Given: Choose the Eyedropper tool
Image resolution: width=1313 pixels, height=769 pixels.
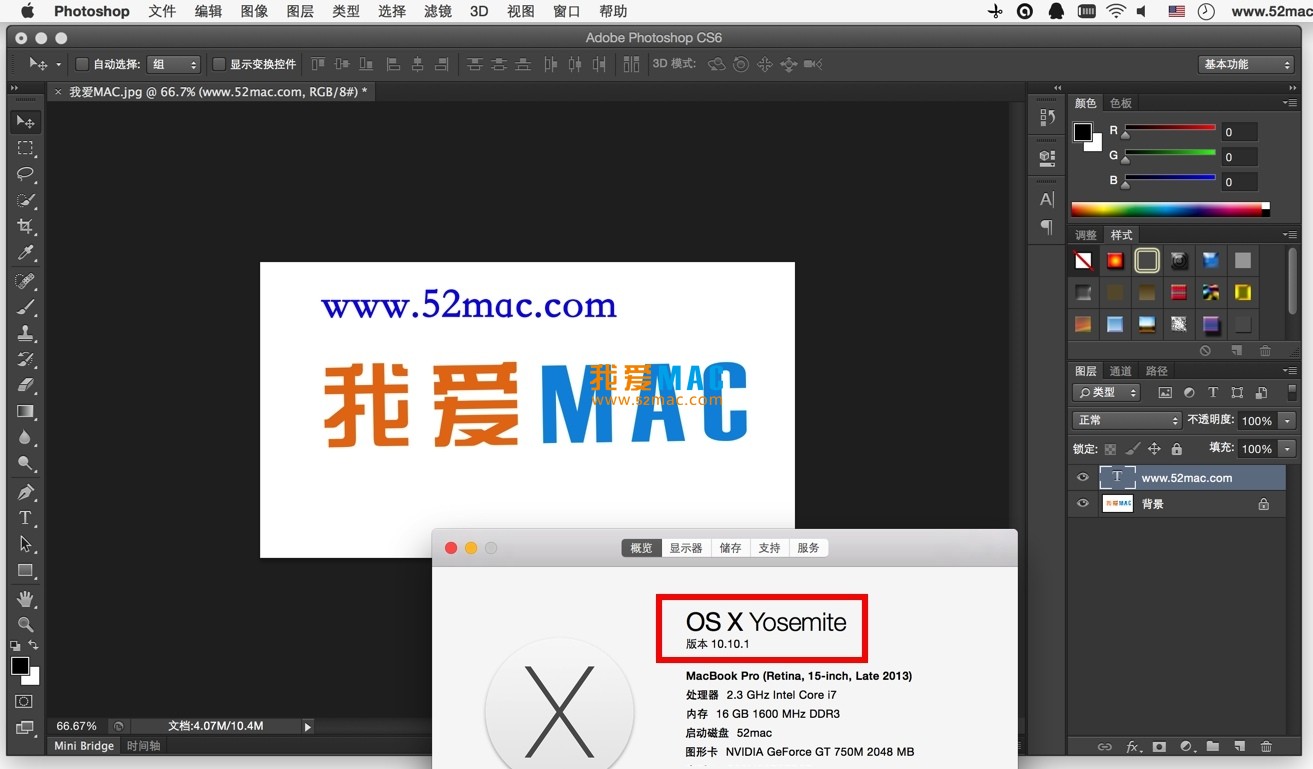Looking at the screenshot, I should tap(25, 252).
